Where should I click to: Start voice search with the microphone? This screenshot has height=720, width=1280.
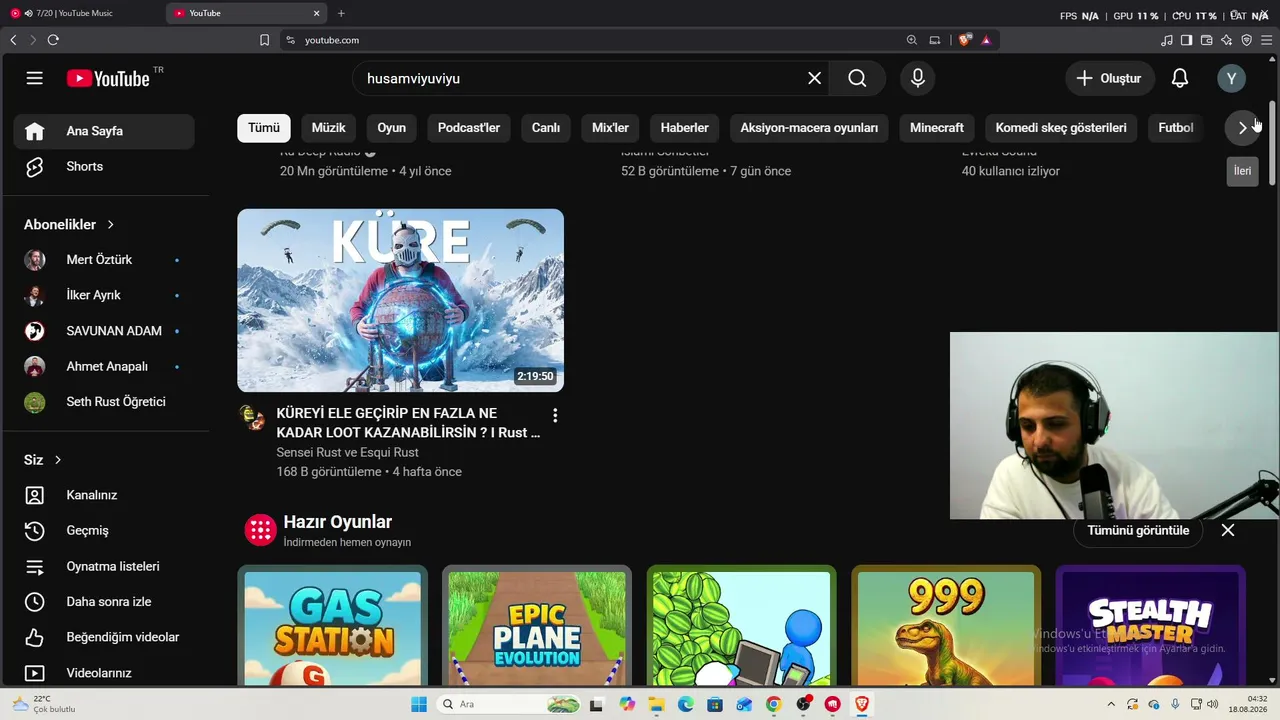pos(917,78)
